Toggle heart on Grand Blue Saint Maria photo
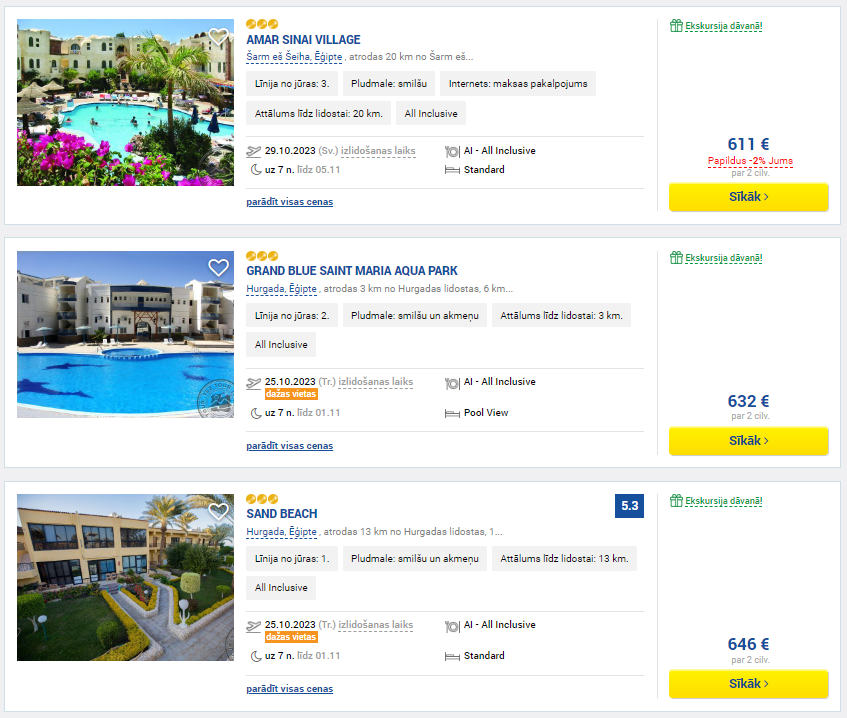This screenshot has height=718, width=847. point(218,267)
